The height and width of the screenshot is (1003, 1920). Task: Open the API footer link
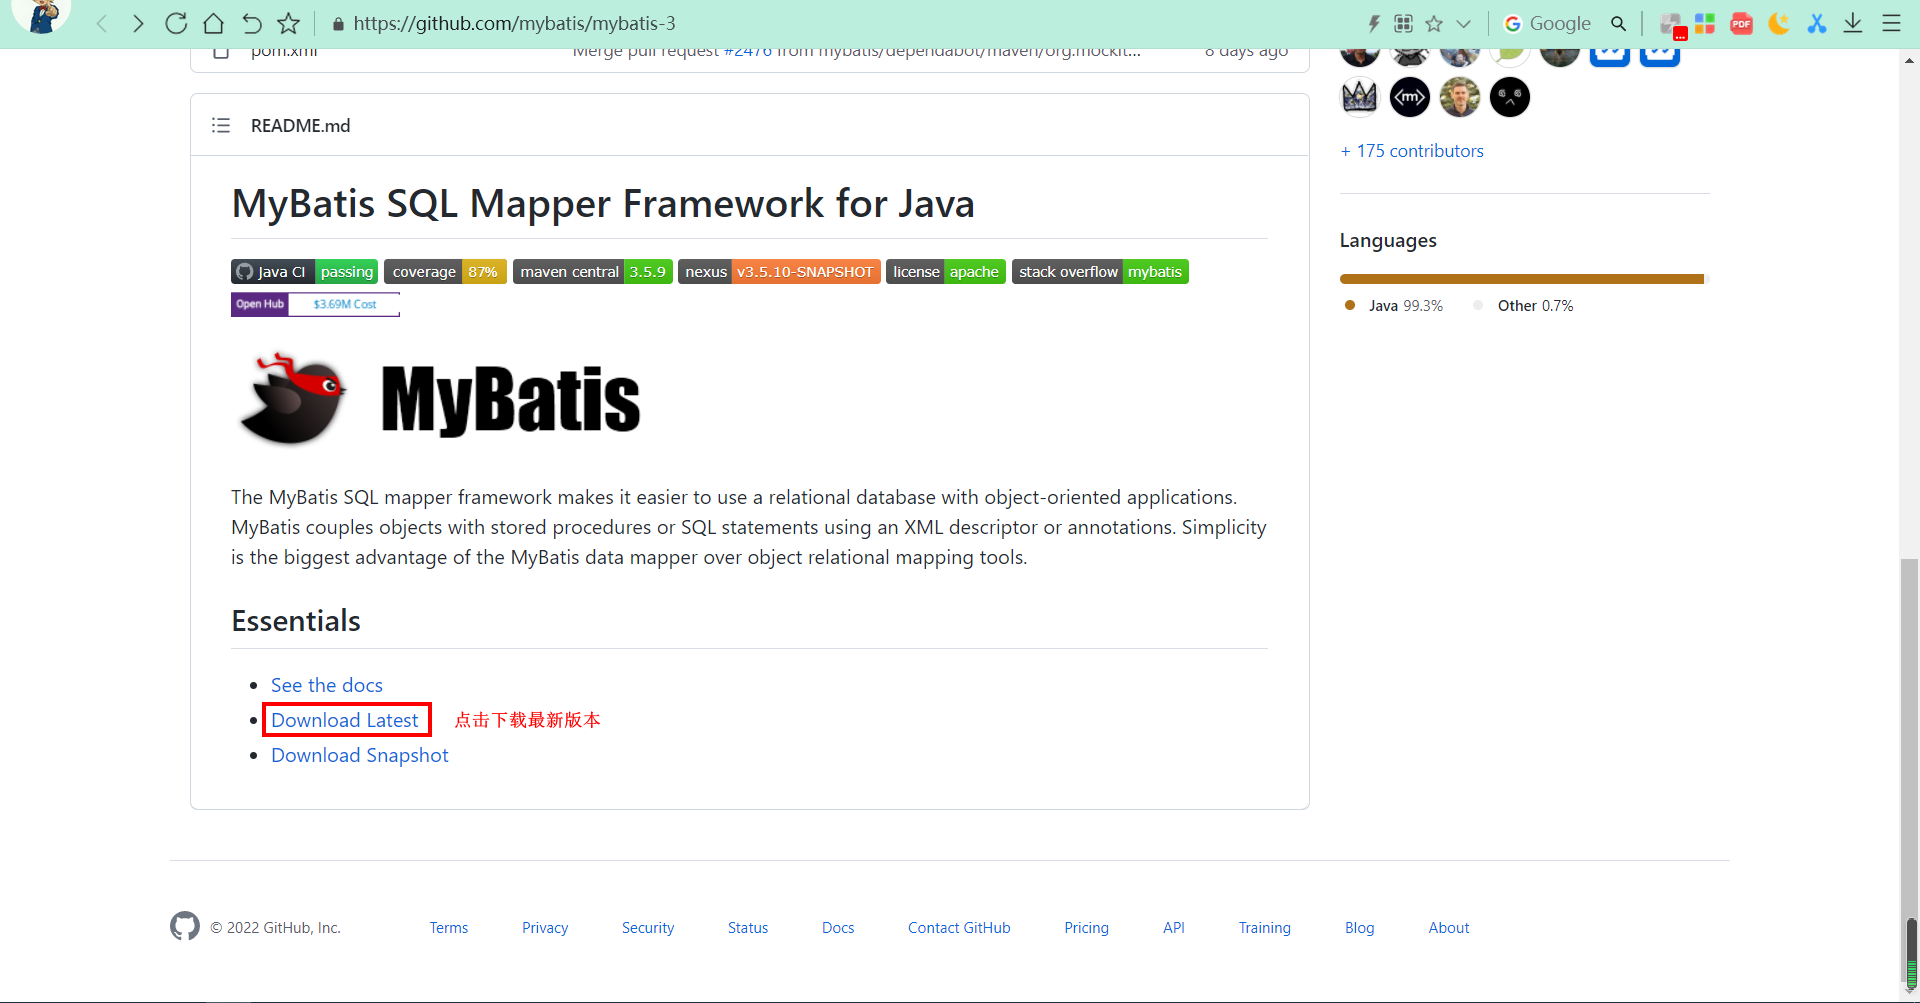tap(1174, 928)
